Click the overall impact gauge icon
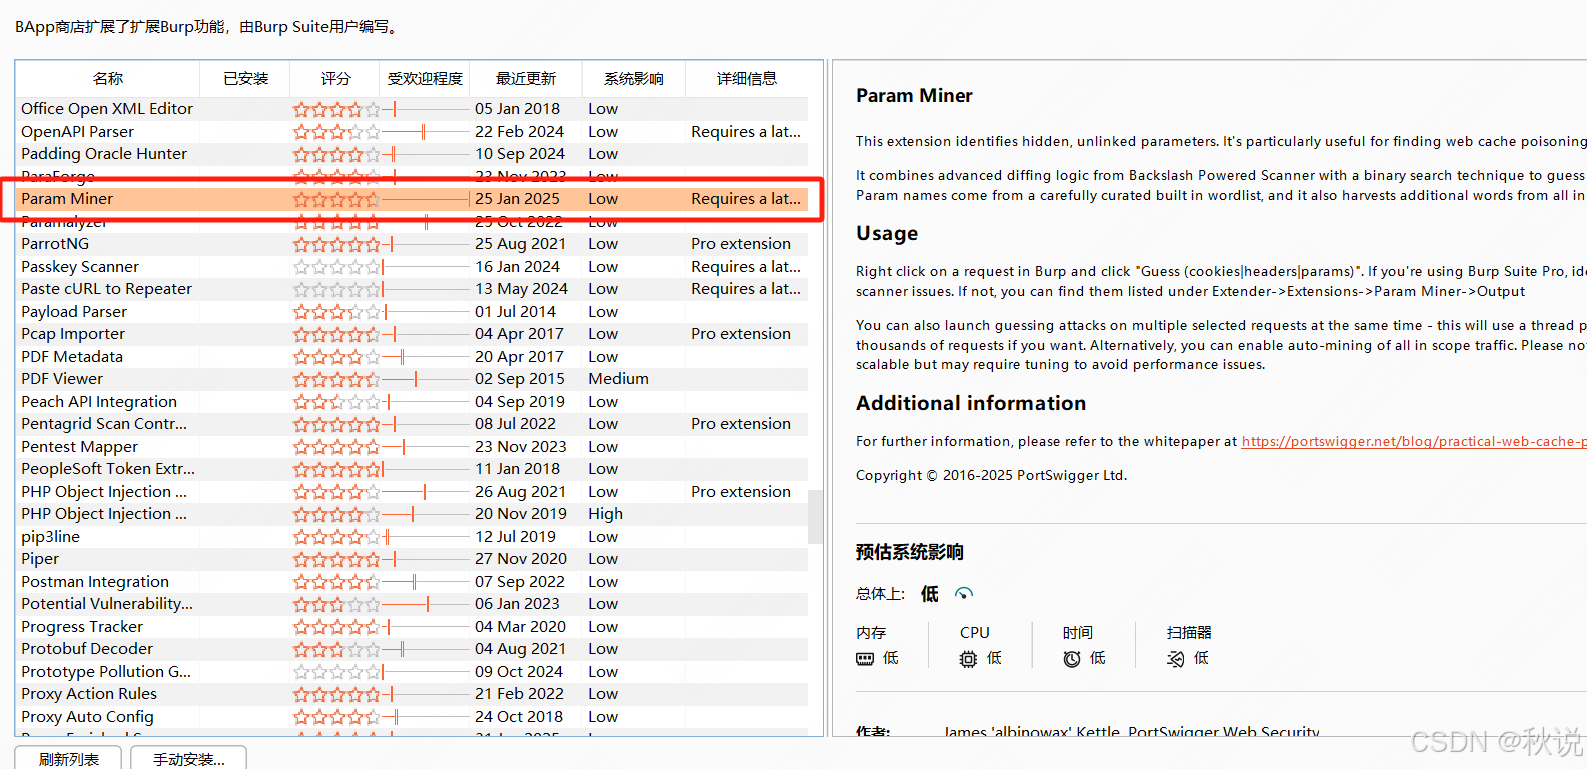The image size is (1587, 769). click(964, 594)
